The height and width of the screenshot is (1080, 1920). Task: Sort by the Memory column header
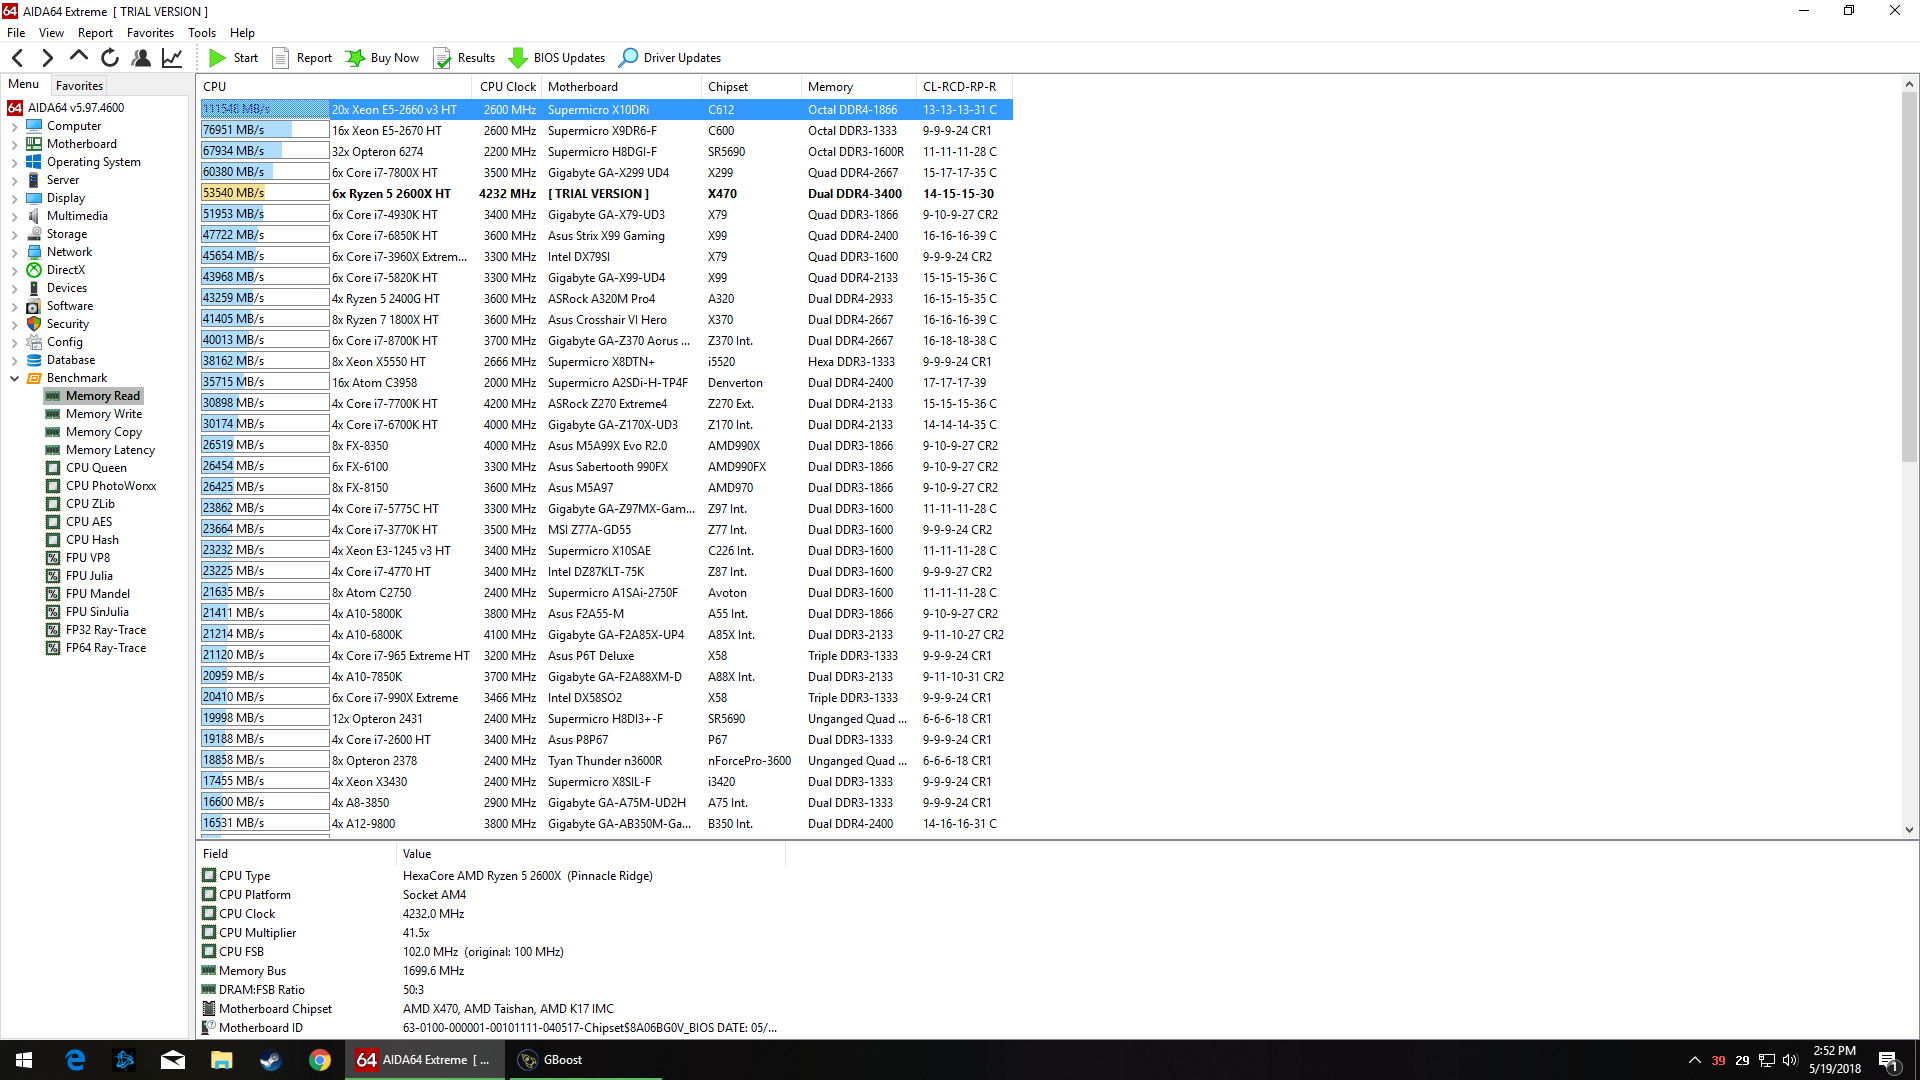pyautogui.click(x=858, y=87)
